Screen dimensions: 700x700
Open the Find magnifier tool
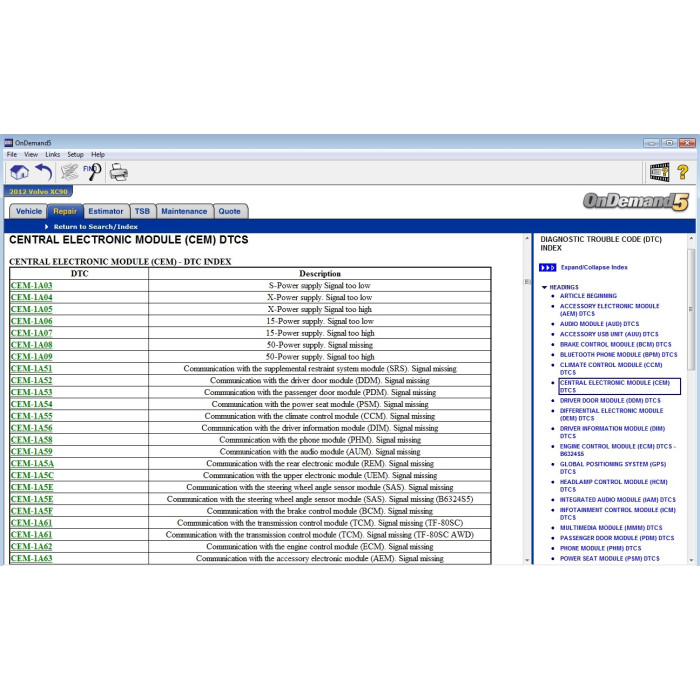[92, 172]
